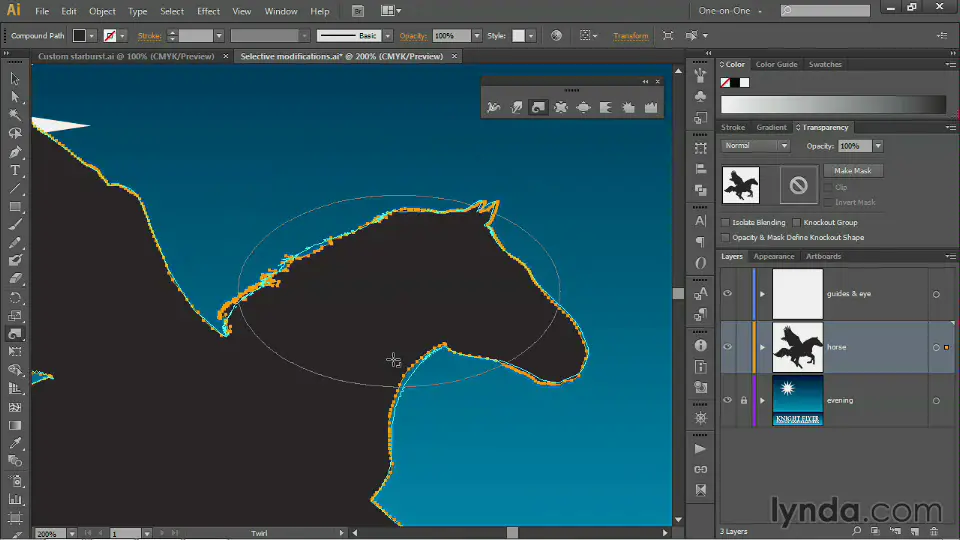Unlock the evening layer

pyautogui.click(x=743, y=400)
